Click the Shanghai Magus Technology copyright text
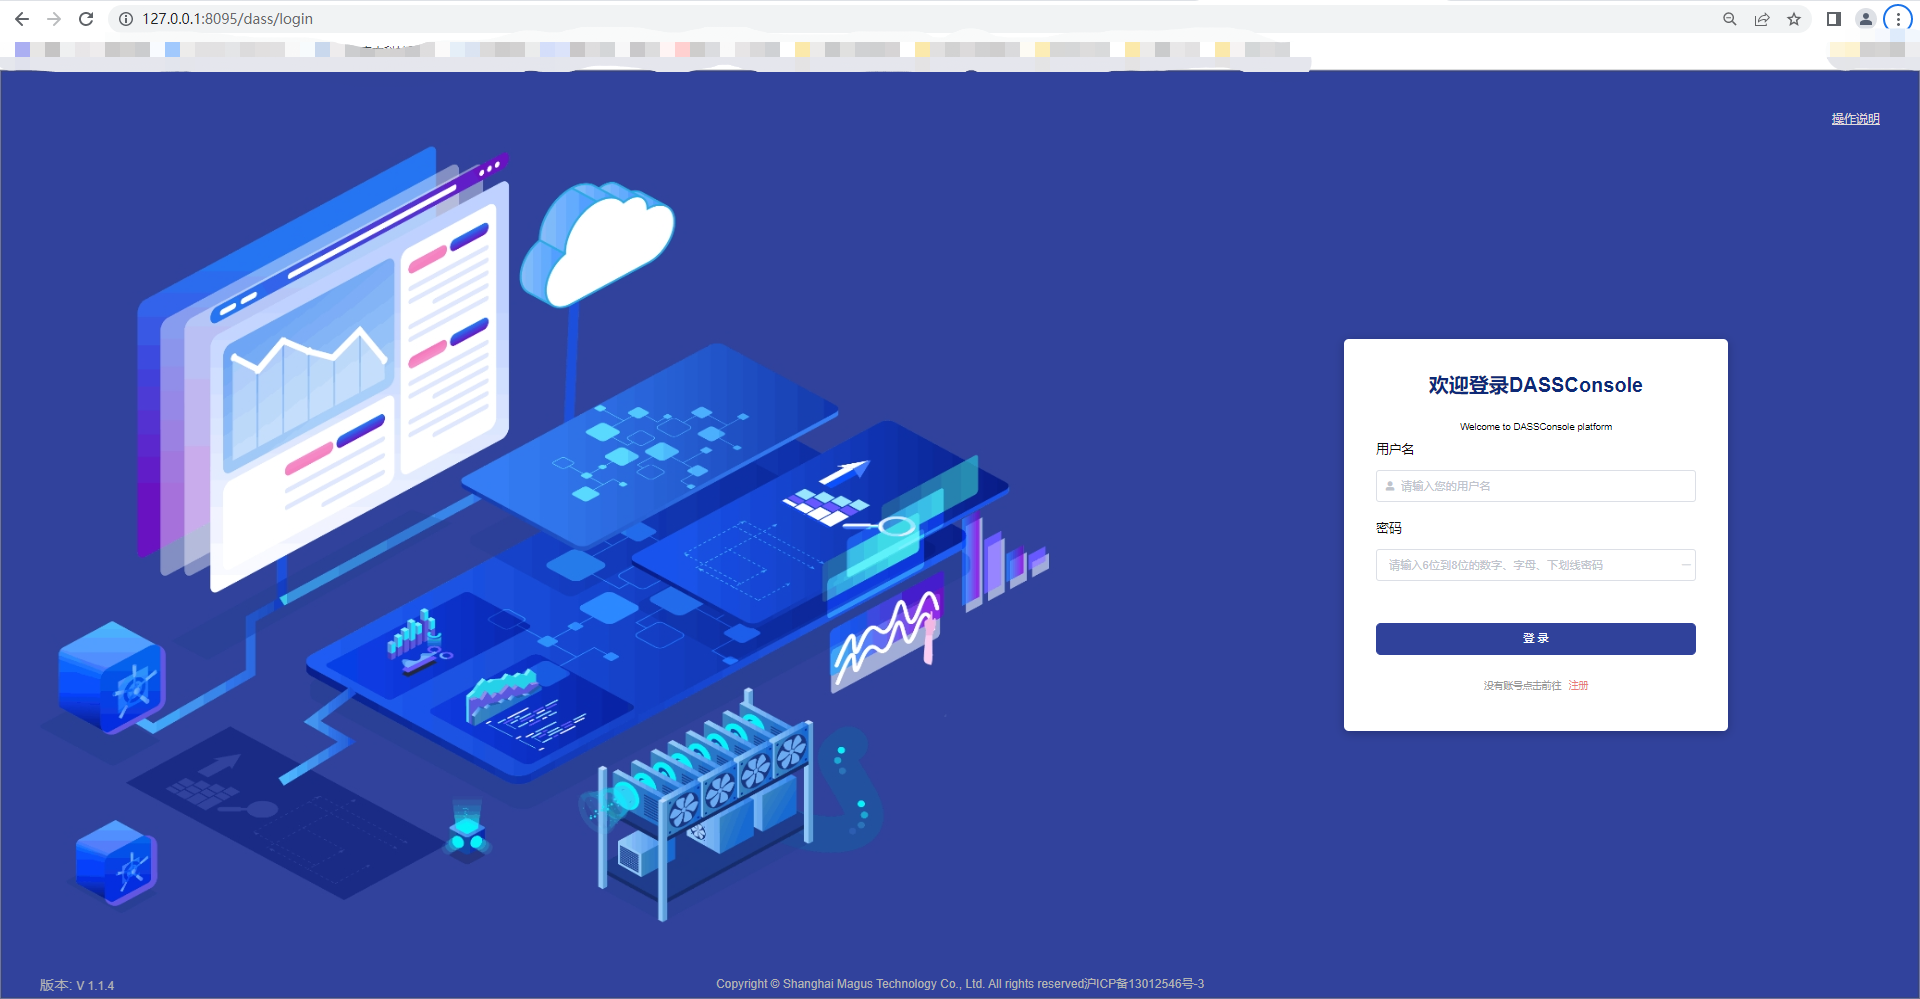This screenshot has height=999, width=1920. [960, 984]
